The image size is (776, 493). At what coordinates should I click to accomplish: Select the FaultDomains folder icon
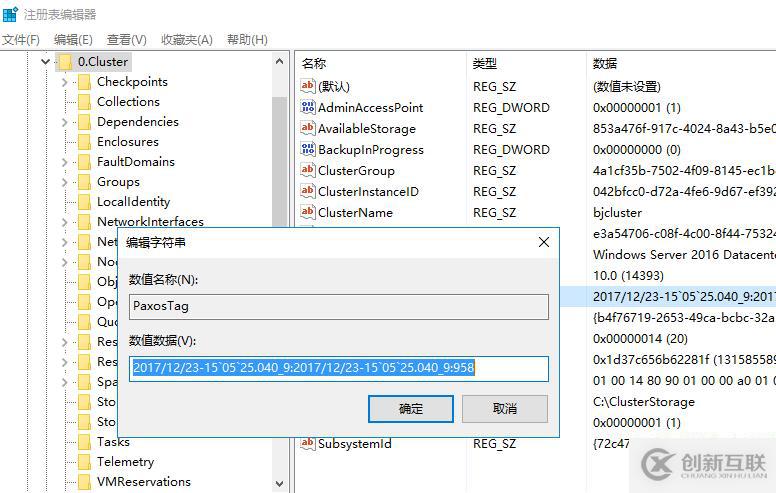tap(84, 162)
